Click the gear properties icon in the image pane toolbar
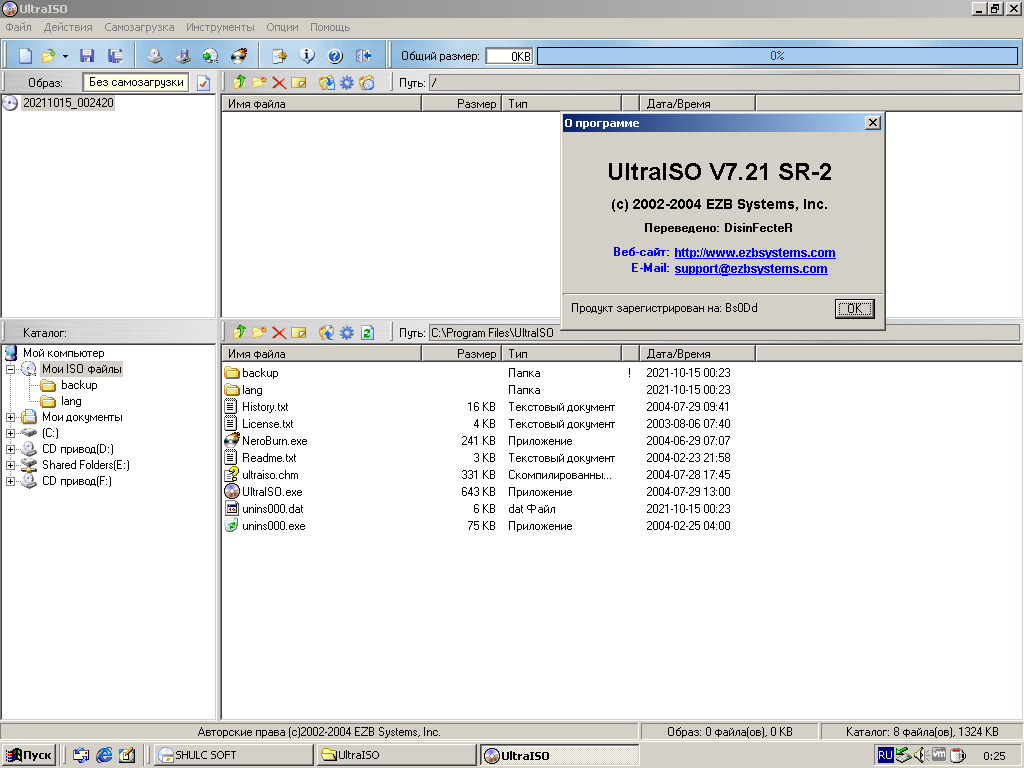This screenshot has height=768, width=1024. [346, 83]
